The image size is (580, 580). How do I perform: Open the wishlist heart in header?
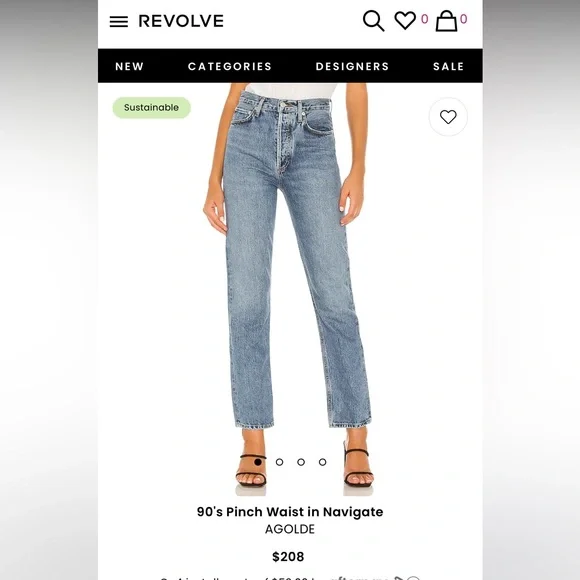tap(405, 20)
